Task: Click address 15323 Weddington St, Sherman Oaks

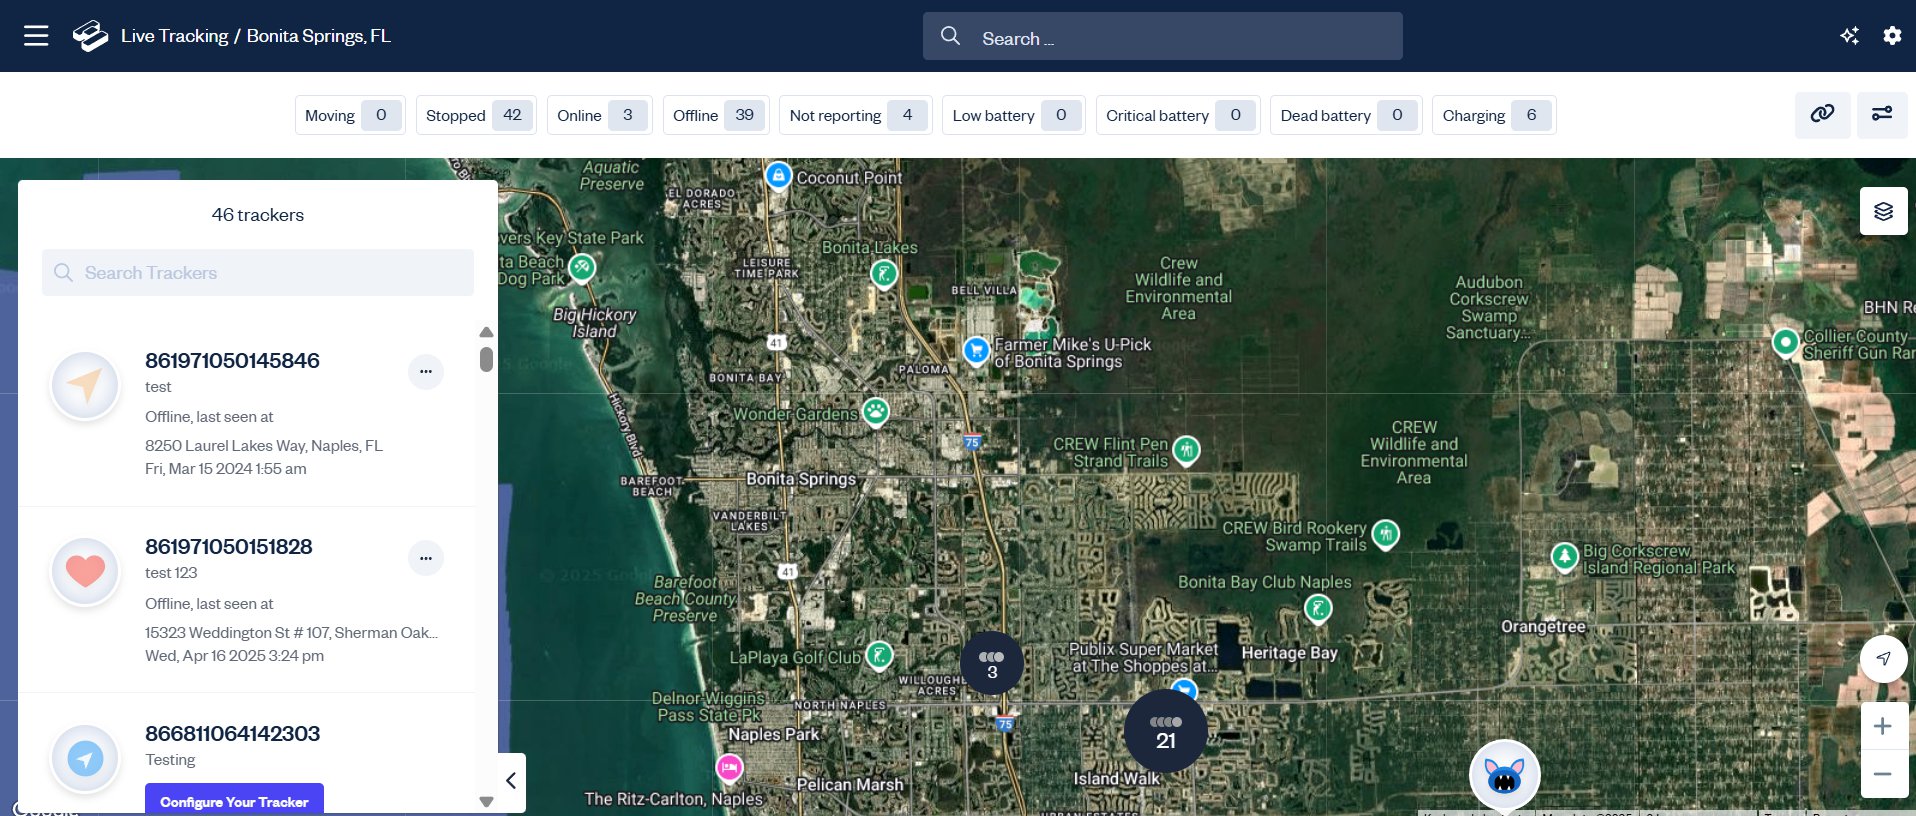Action: coord(291,632)
